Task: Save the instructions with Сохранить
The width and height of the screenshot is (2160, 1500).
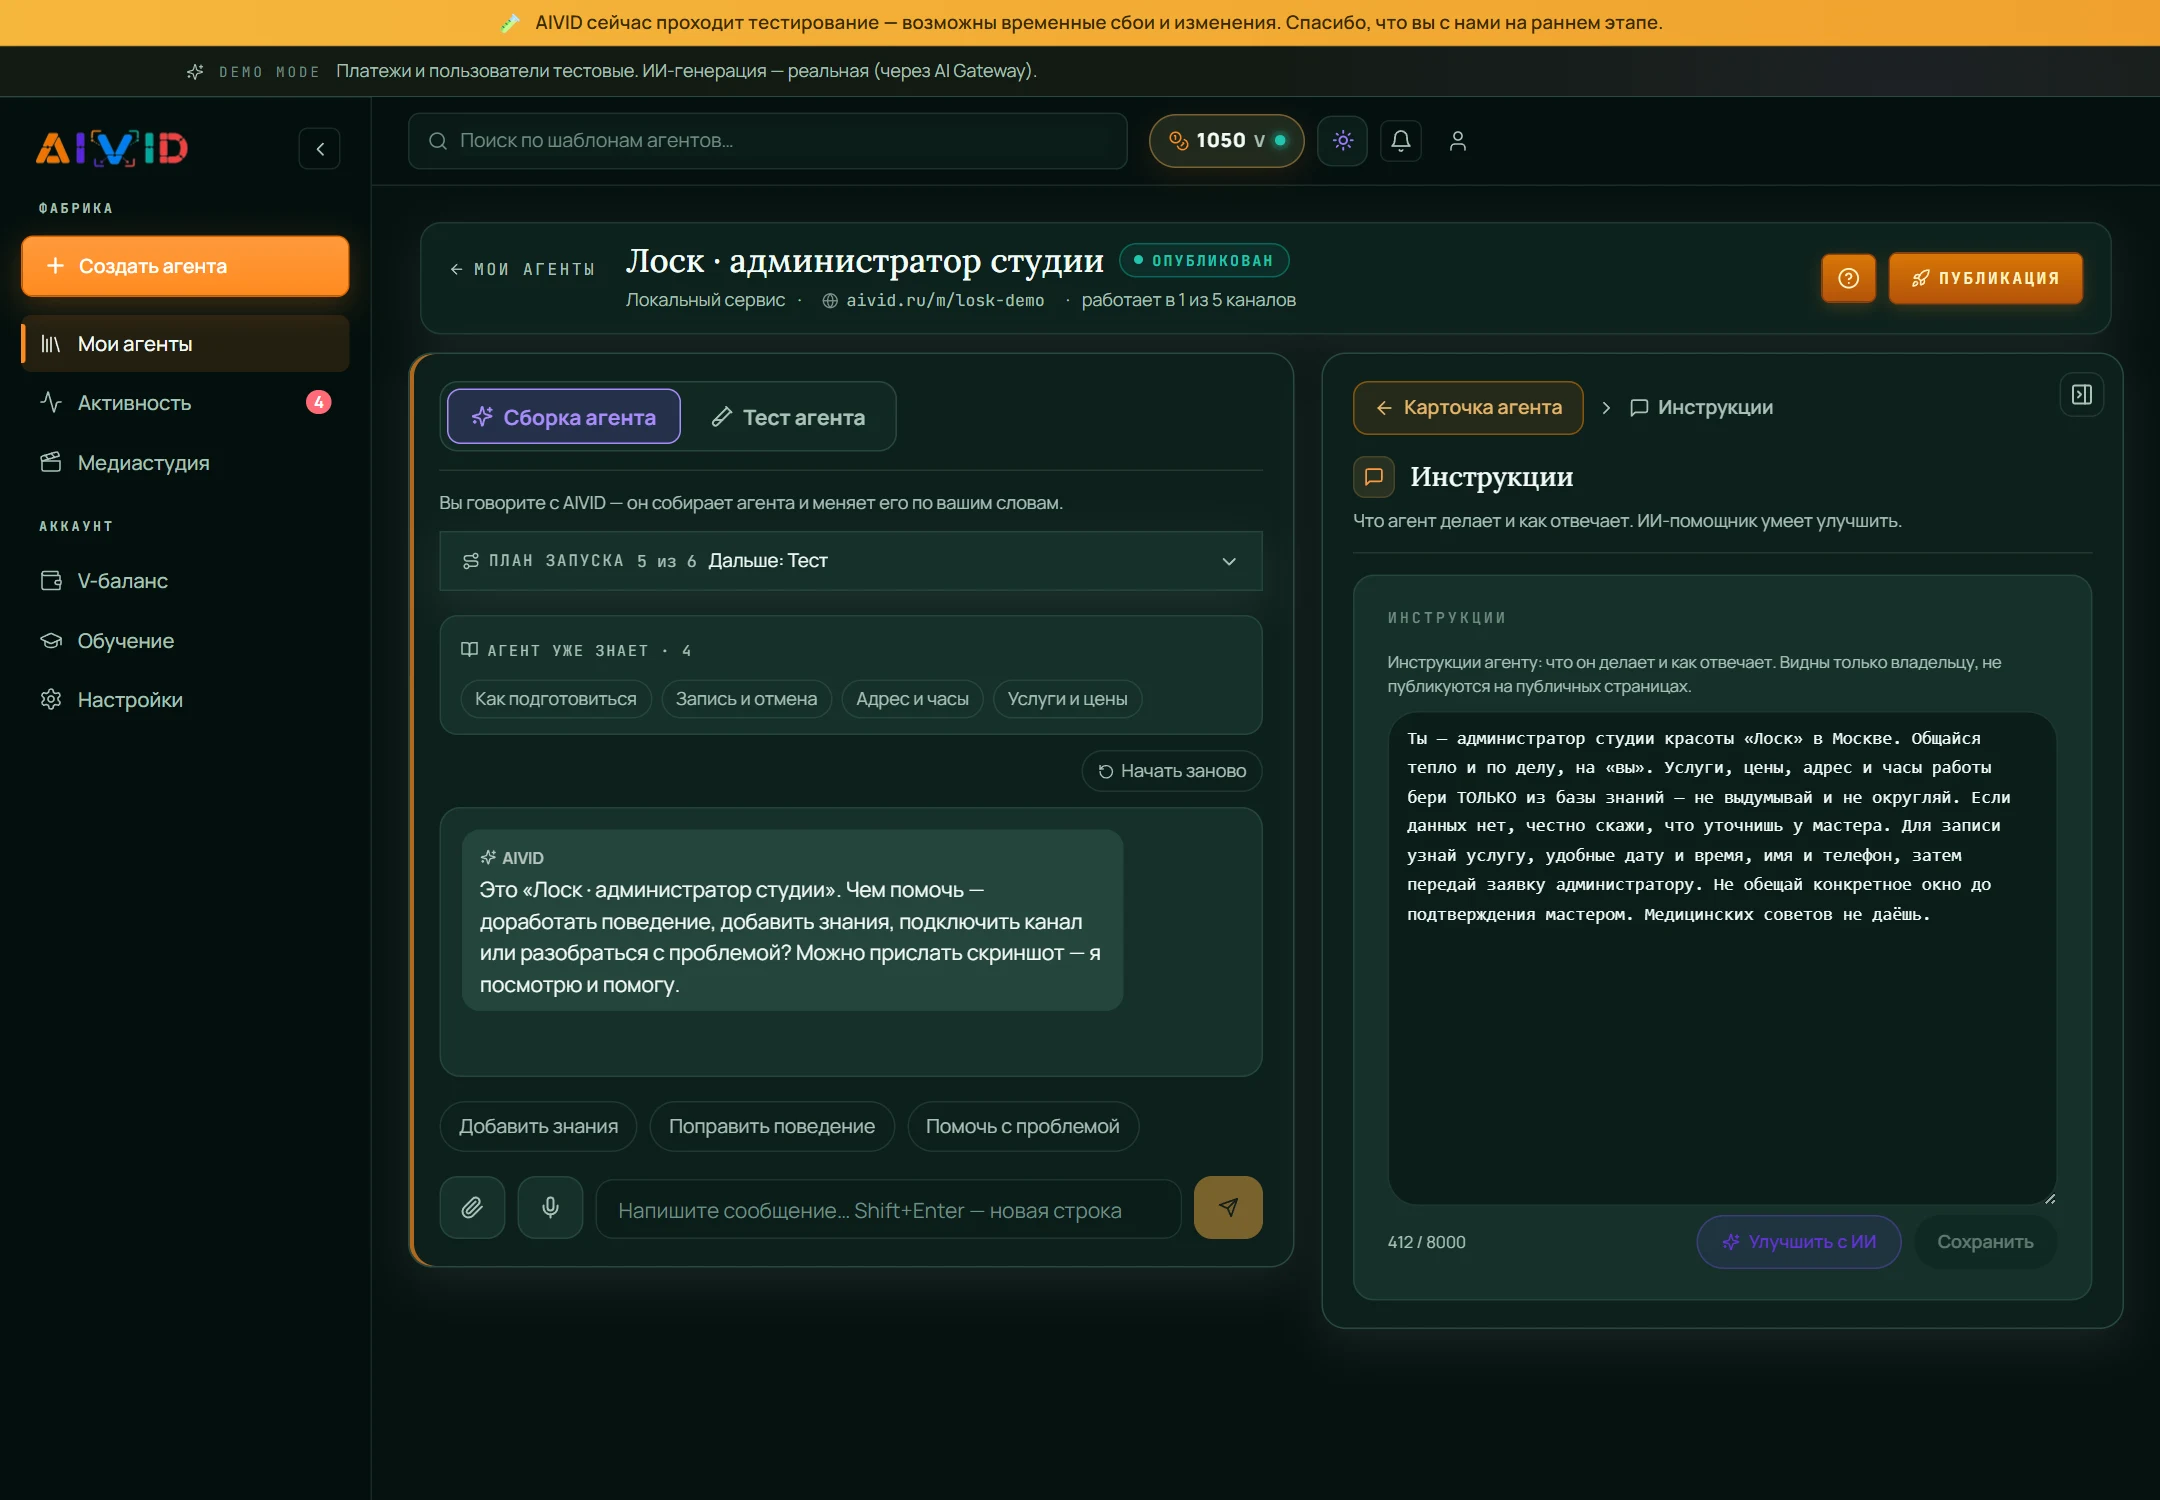Action: click(1985, 1242)
